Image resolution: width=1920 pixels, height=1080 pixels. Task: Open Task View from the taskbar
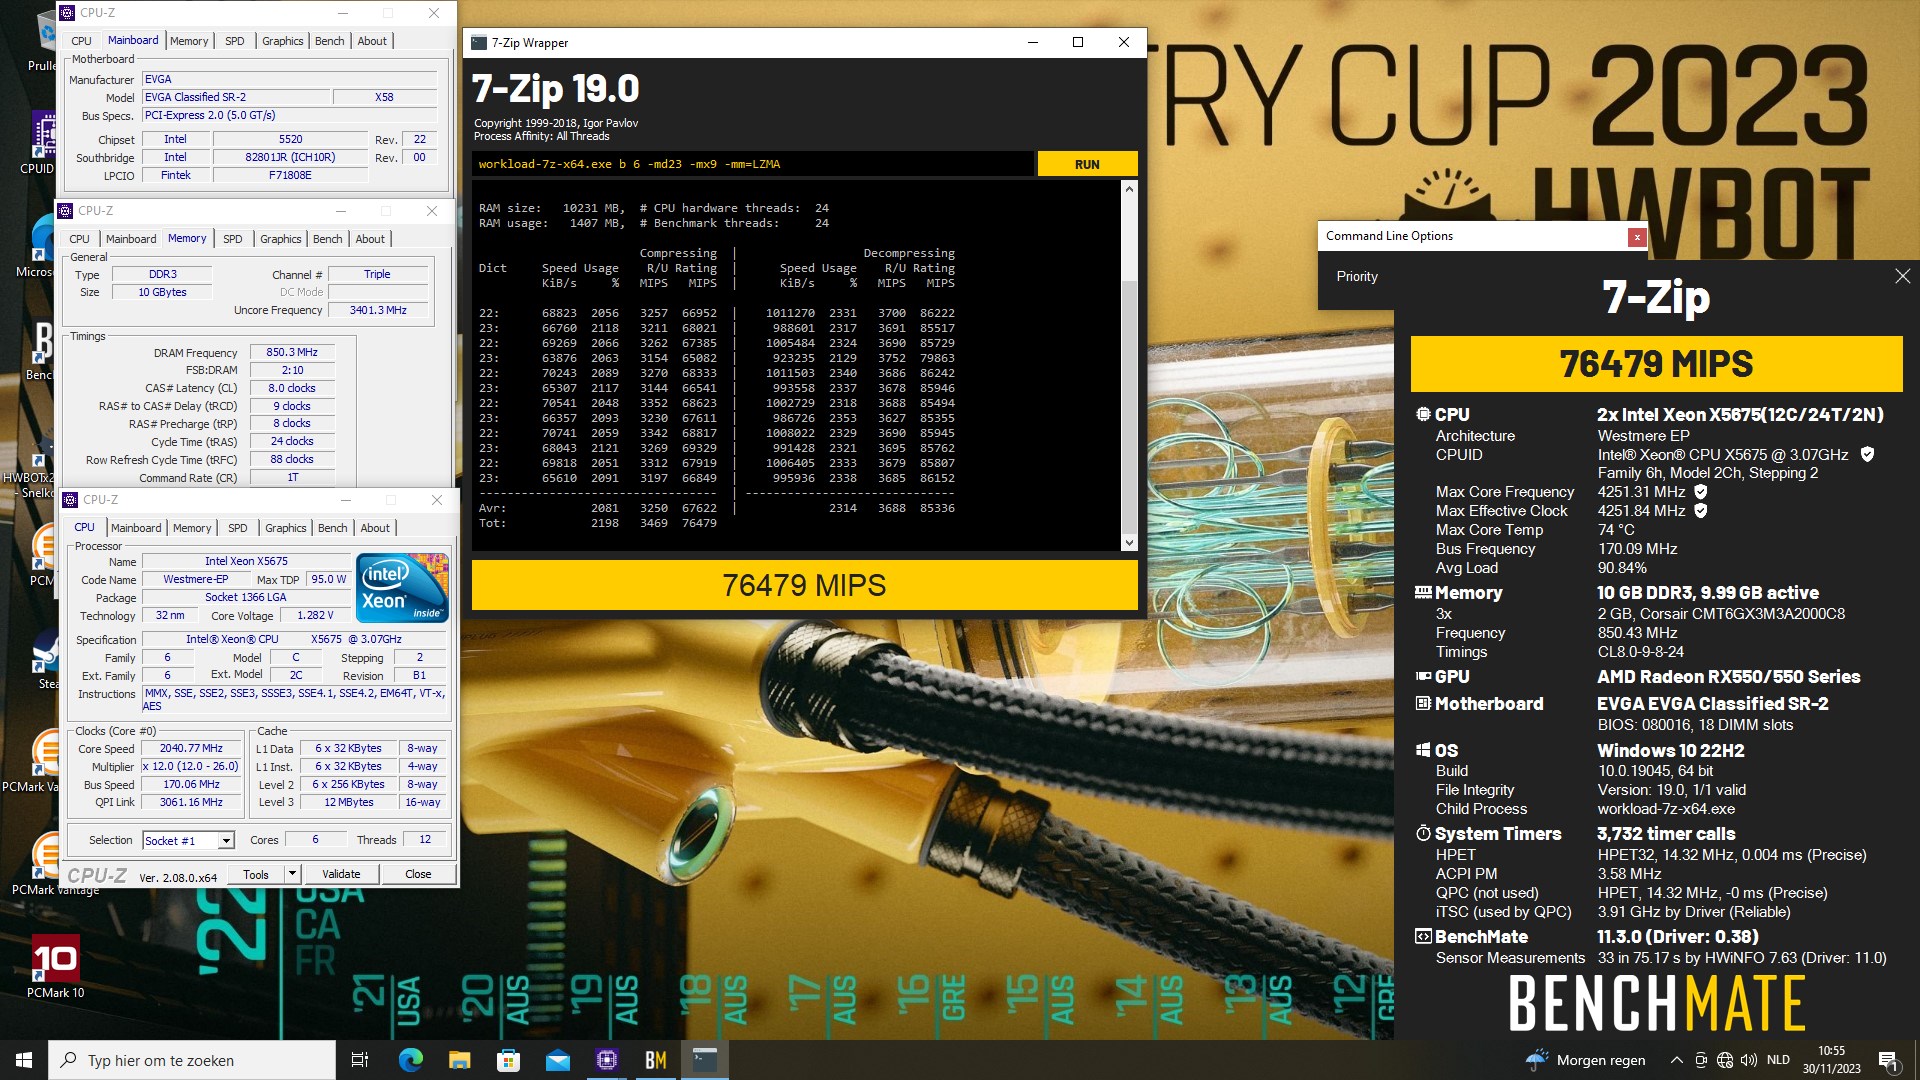click(x=360, y=1060)
